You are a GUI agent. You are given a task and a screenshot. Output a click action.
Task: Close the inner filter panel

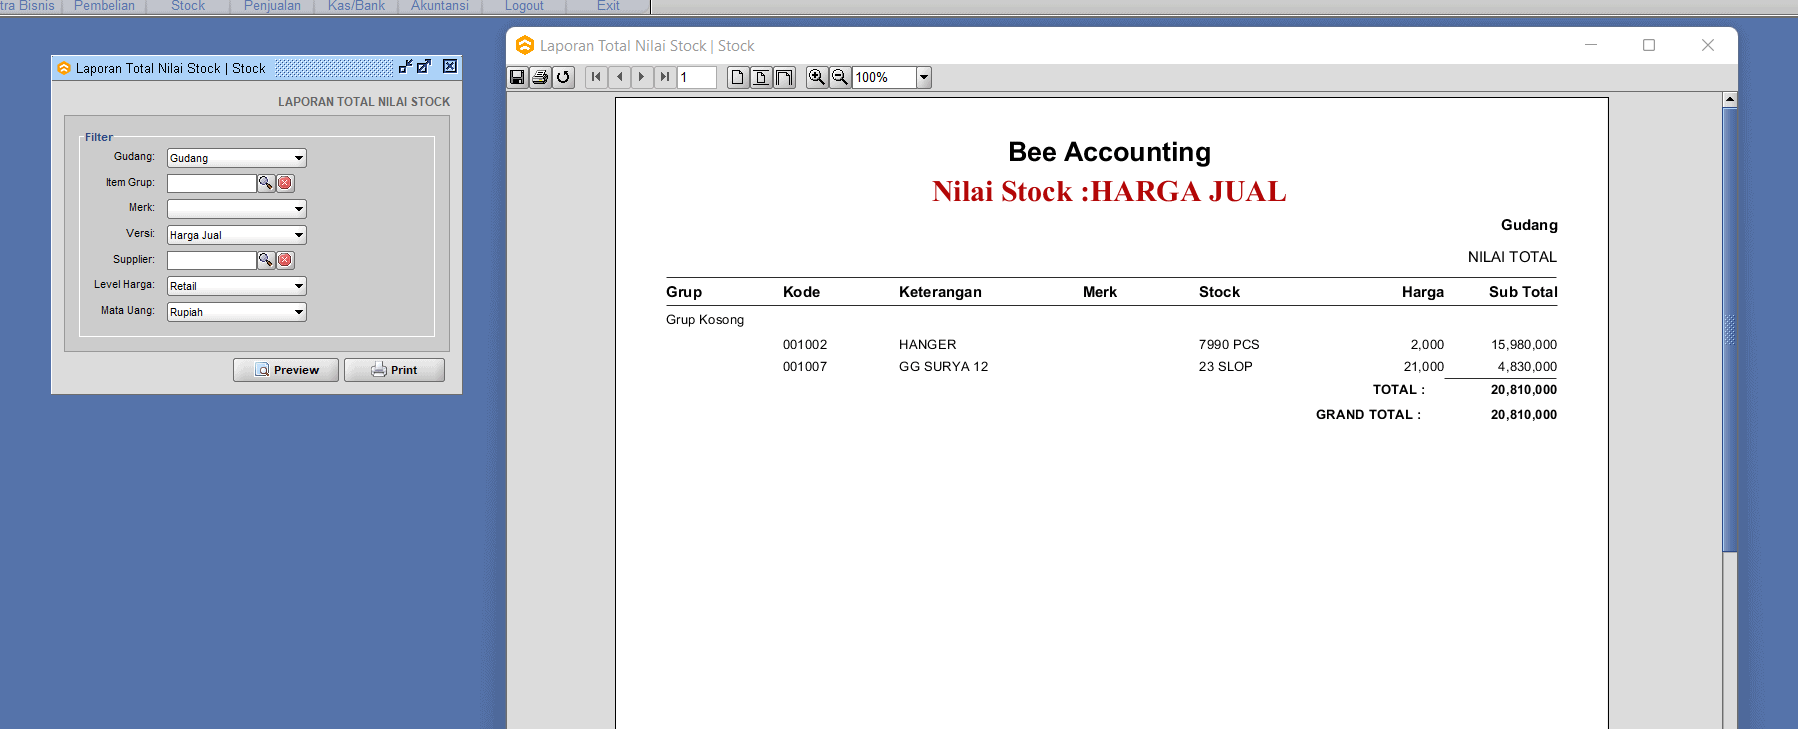coord(450,66)
